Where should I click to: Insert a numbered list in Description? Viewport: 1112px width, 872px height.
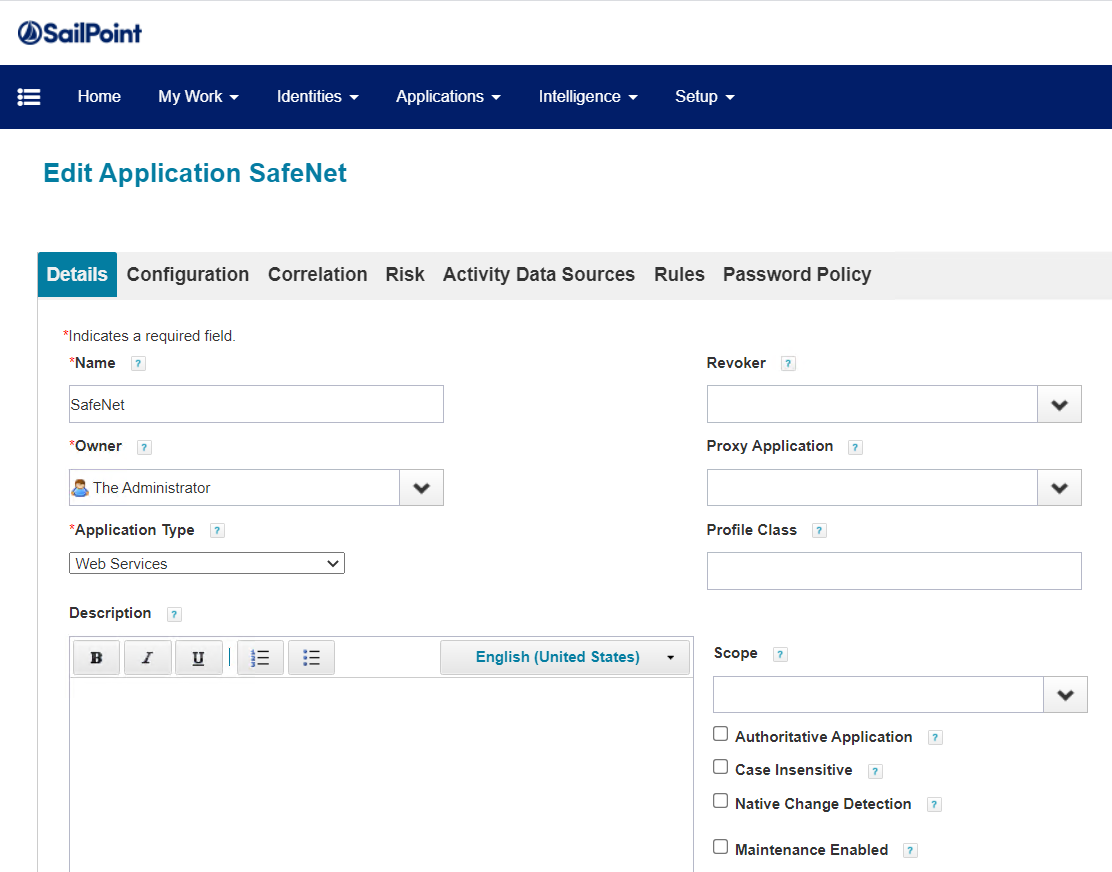(x=260, y=658)
